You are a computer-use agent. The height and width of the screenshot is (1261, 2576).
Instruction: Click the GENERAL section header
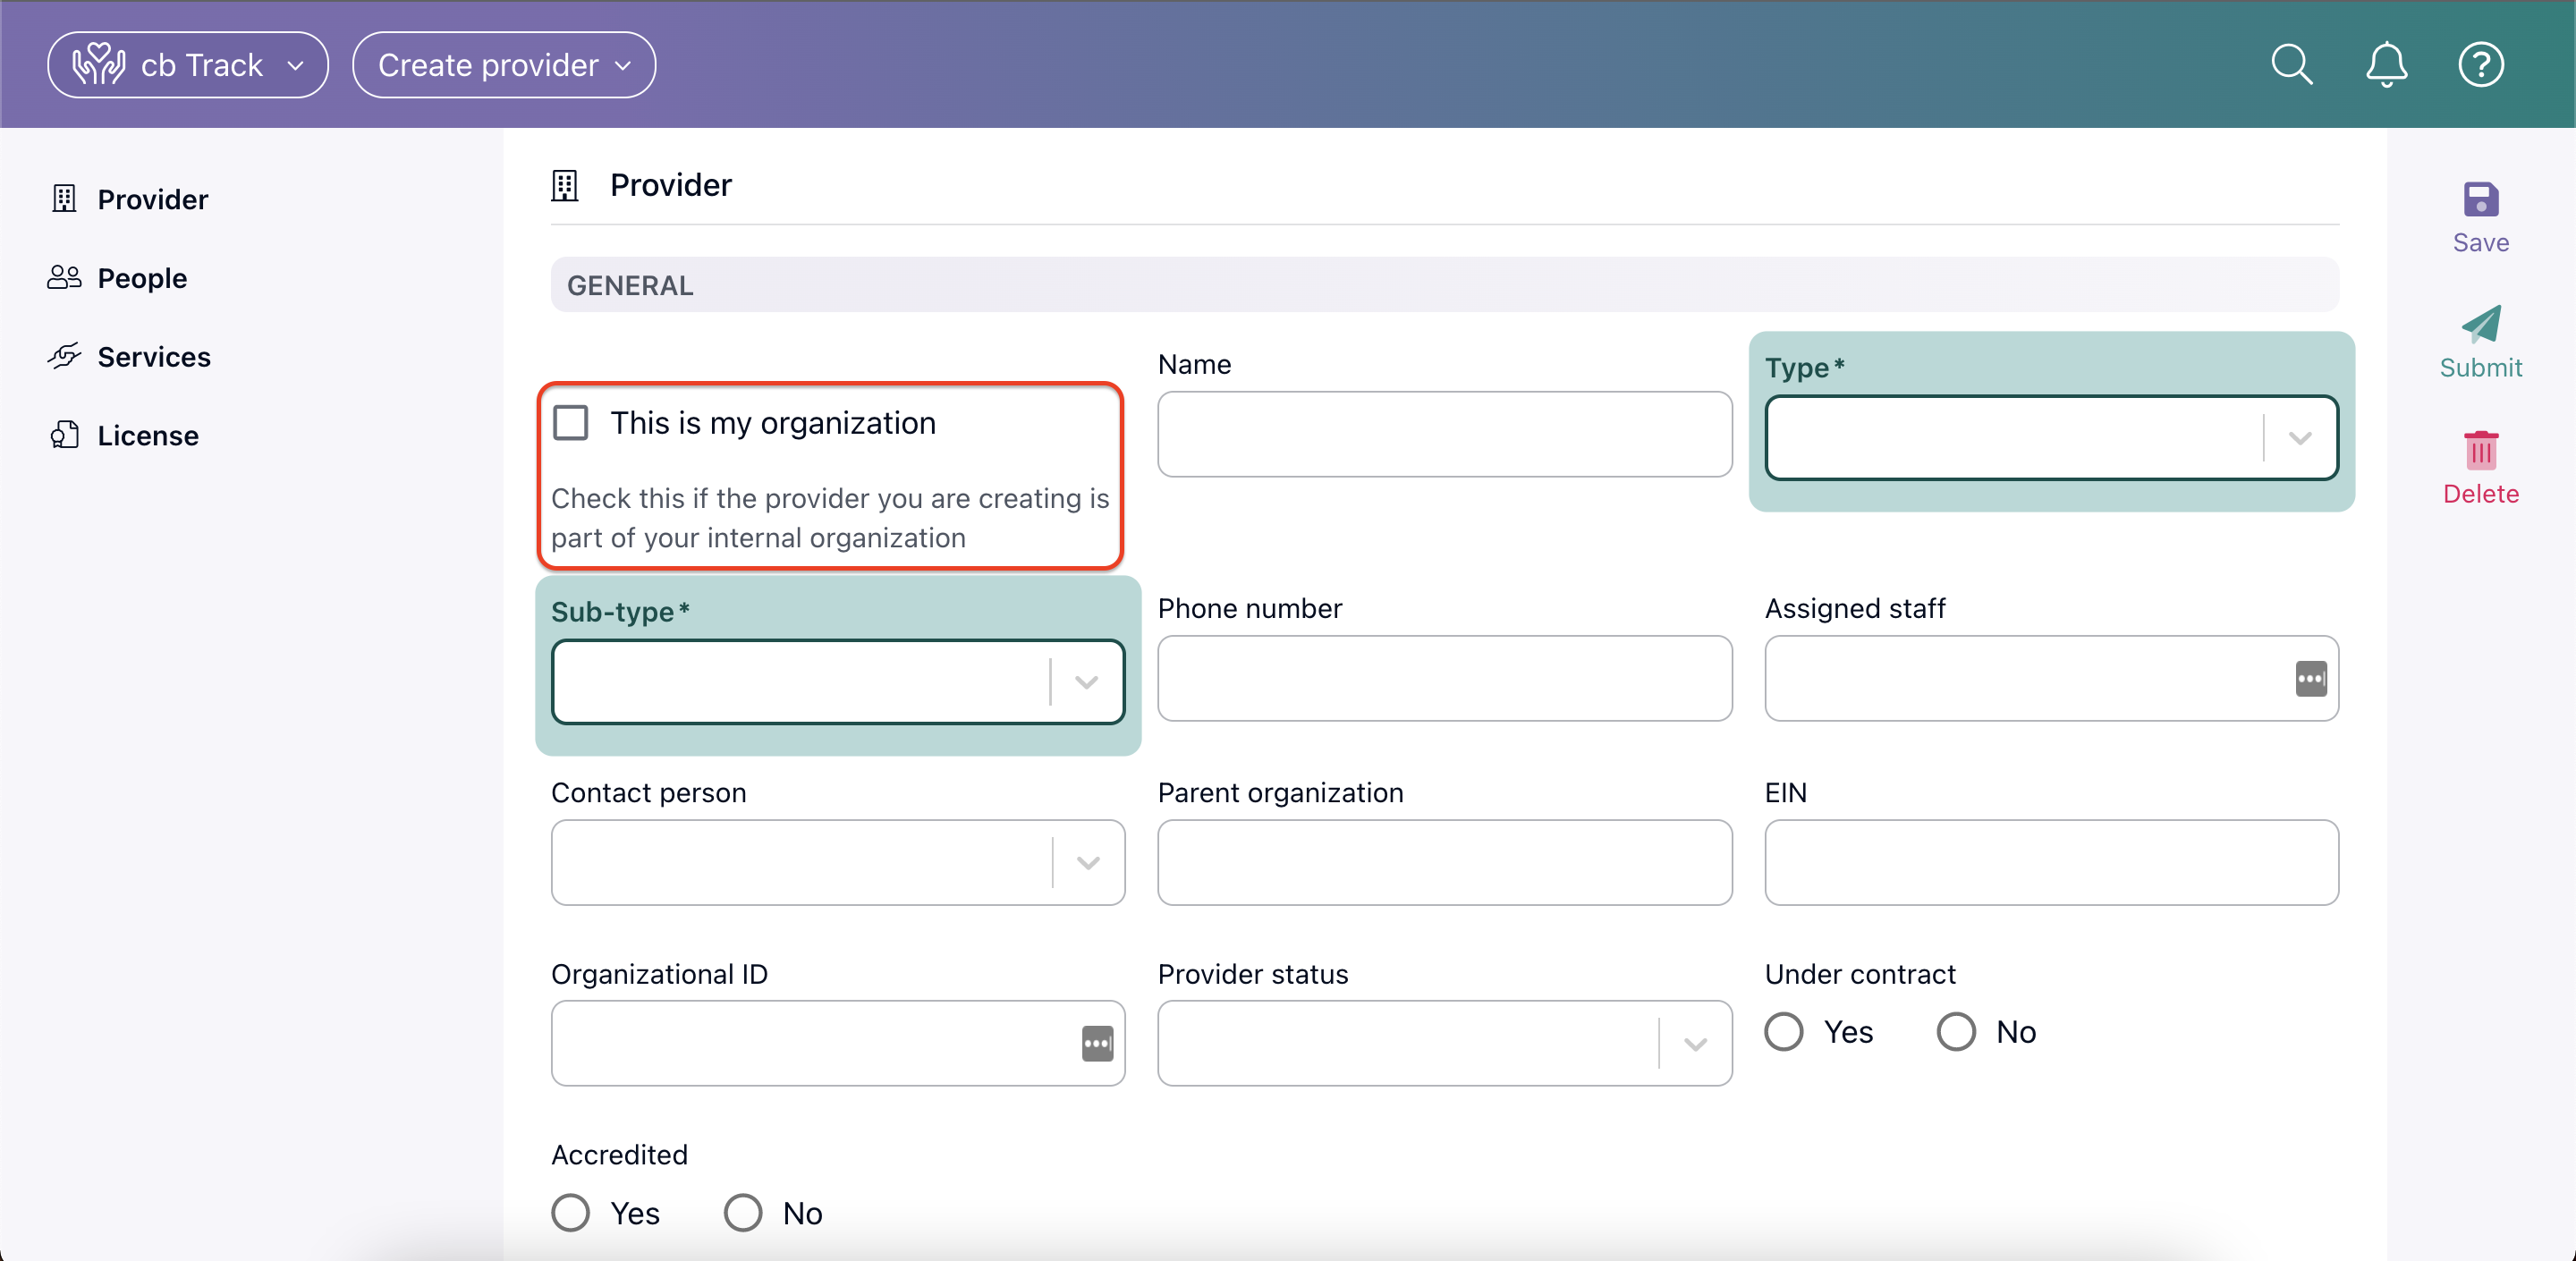[1444, 285]
